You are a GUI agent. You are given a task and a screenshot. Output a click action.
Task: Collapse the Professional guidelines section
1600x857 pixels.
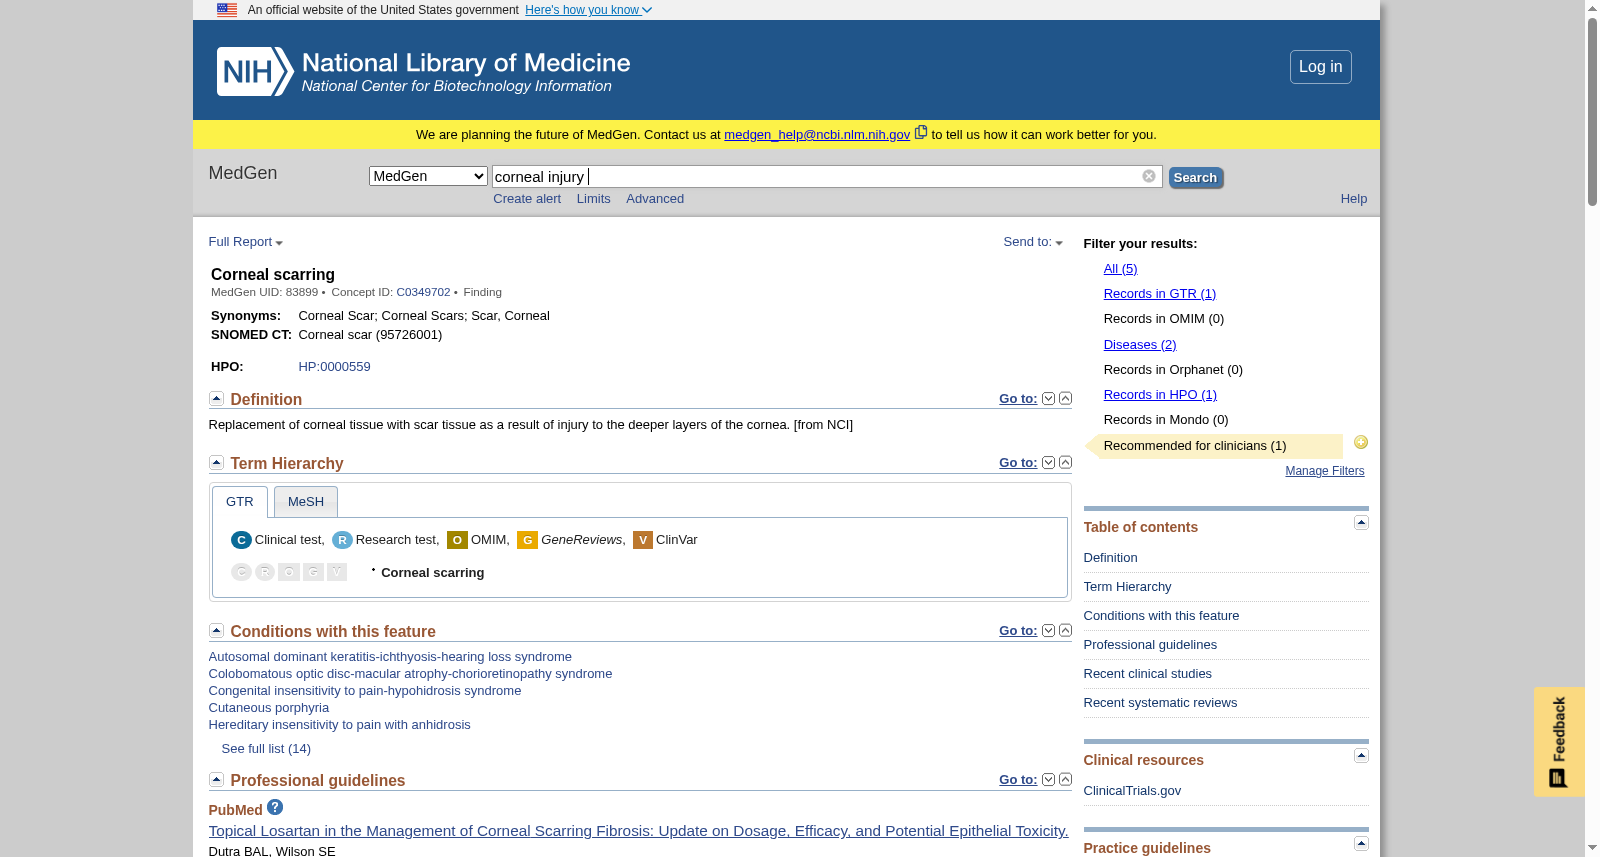click(216, 779)
